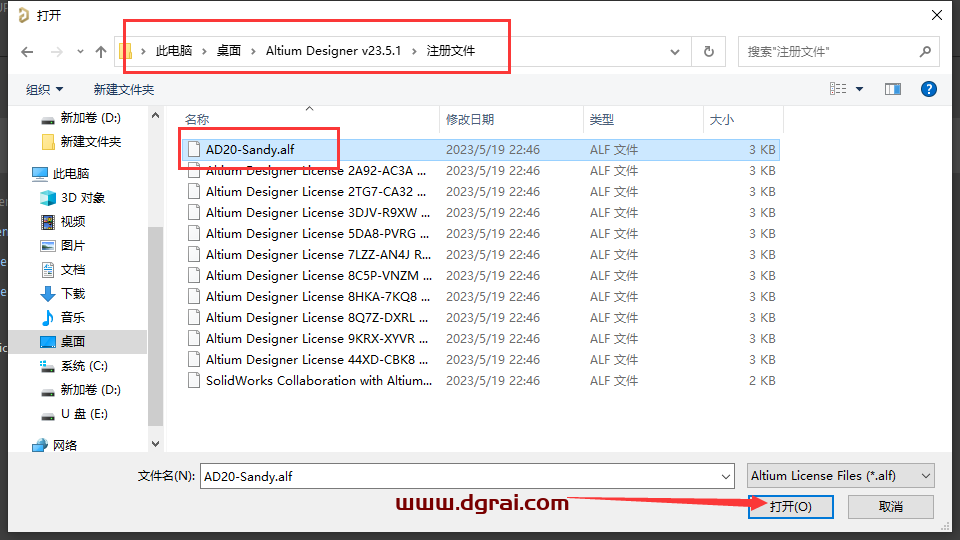Click Altium Designer v23.5.1 in breadcrumb
This screenshot has width=960, height=540.
[334, 51]
